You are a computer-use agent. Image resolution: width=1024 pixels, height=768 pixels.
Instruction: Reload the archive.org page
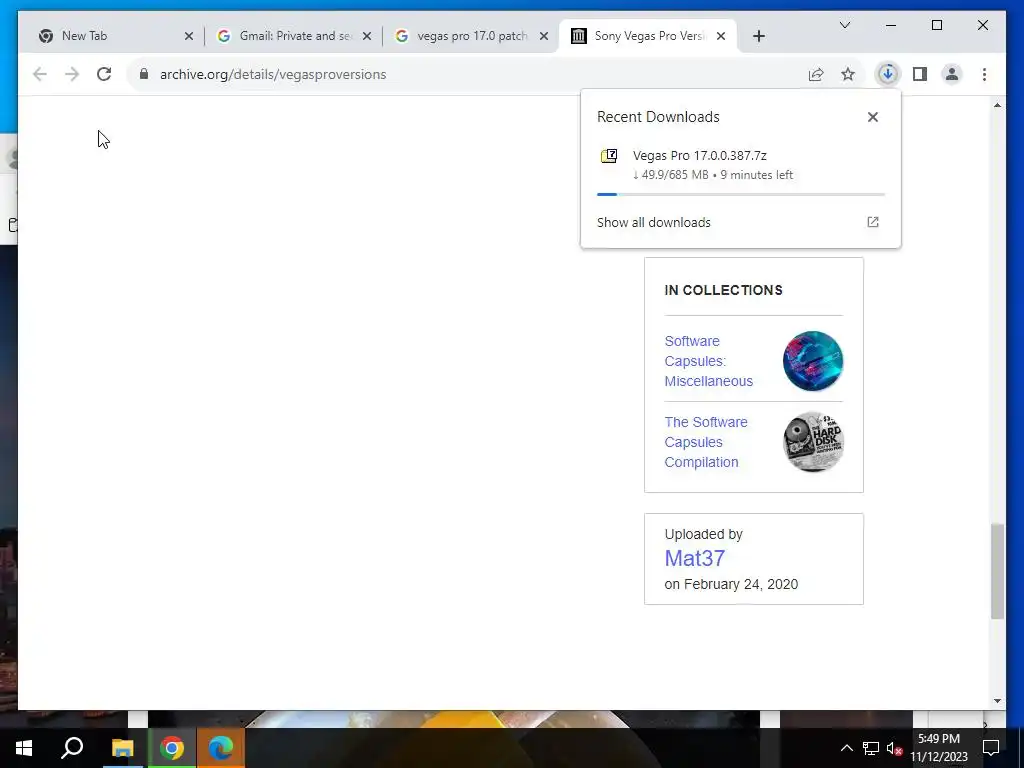104,74
